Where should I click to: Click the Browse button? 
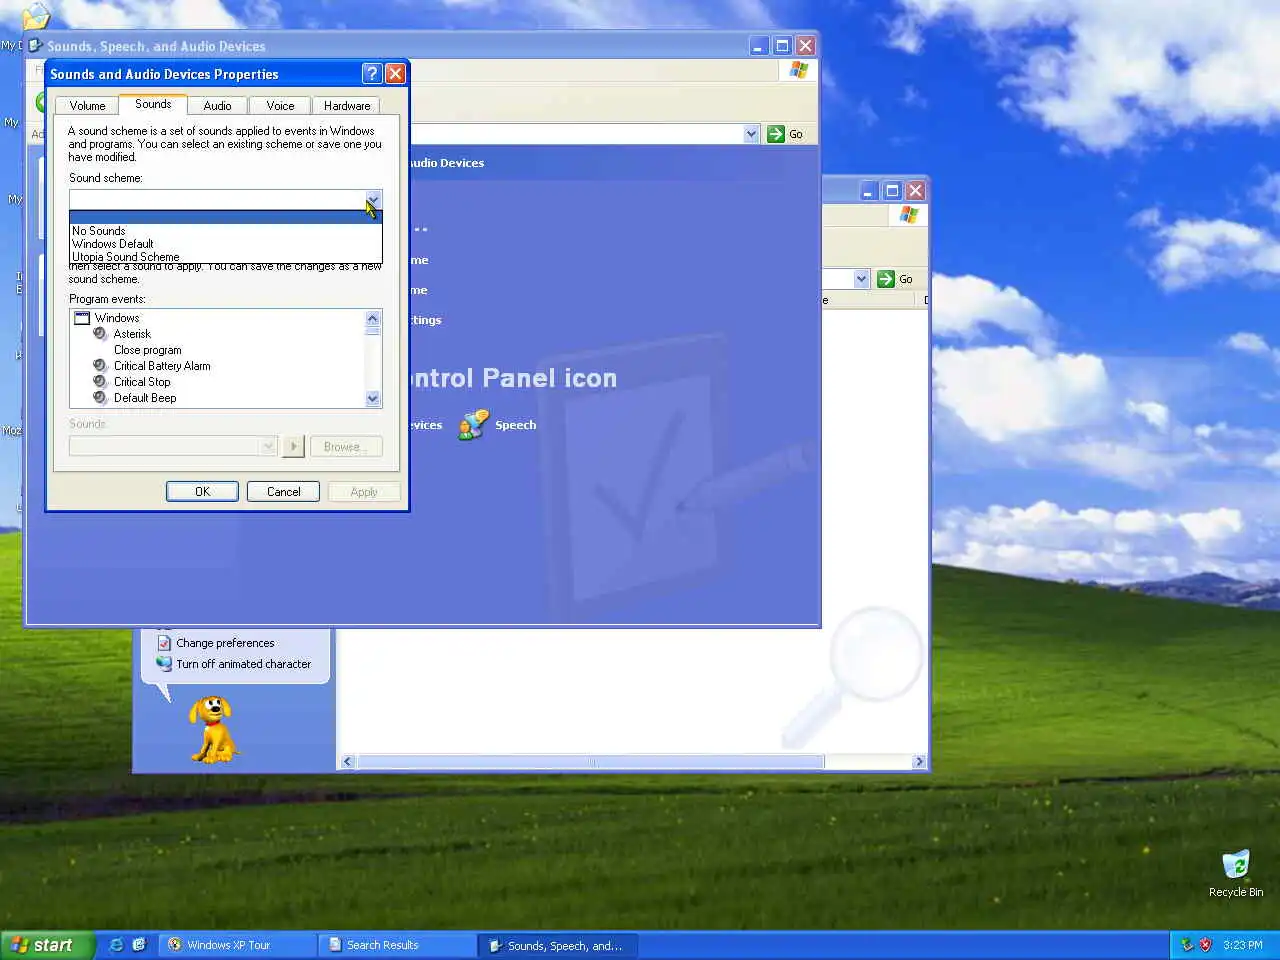[346, 446]
